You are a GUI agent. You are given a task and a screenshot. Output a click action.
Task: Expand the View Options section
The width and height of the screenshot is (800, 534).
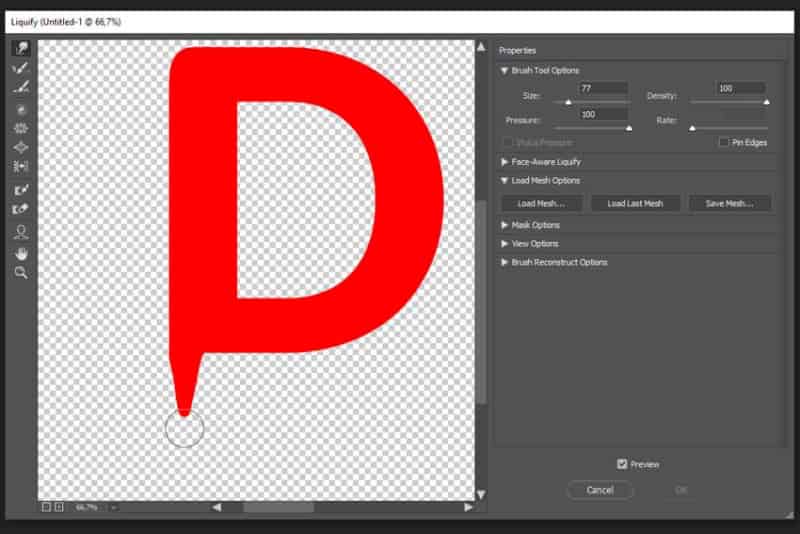coord(504,244)
